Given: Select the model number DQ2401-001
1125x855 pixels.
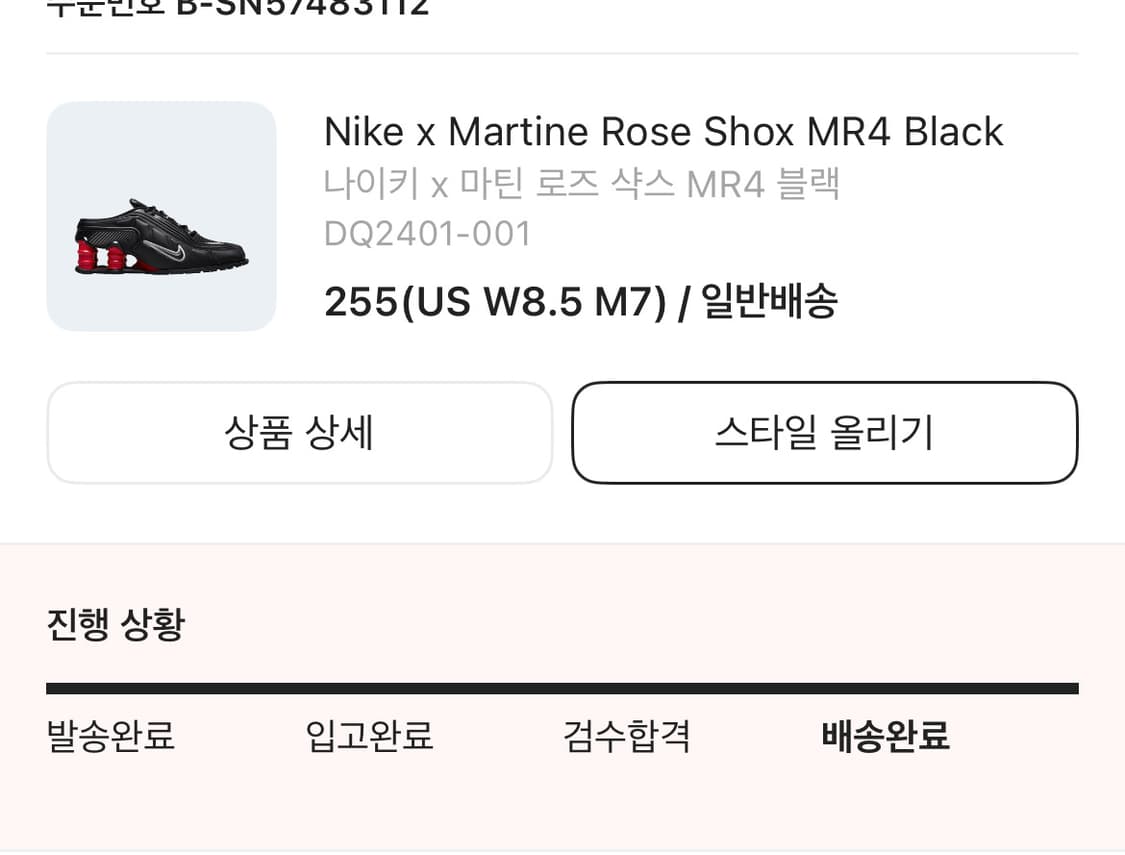Looking at the screenshot, I should click(x=427, y=234).
